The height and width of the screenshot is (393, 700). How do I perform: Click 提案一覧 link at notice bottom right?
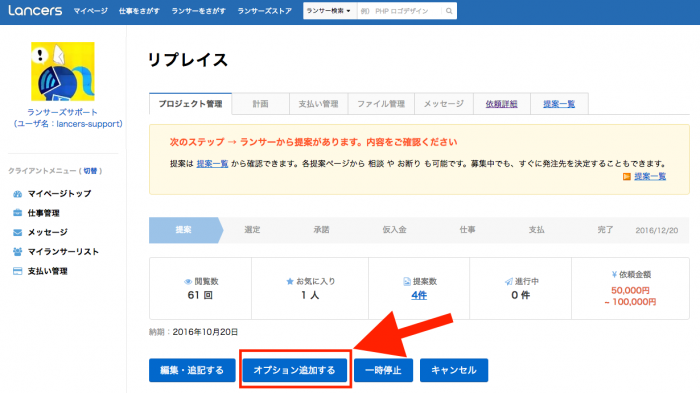tap(650, 176)
